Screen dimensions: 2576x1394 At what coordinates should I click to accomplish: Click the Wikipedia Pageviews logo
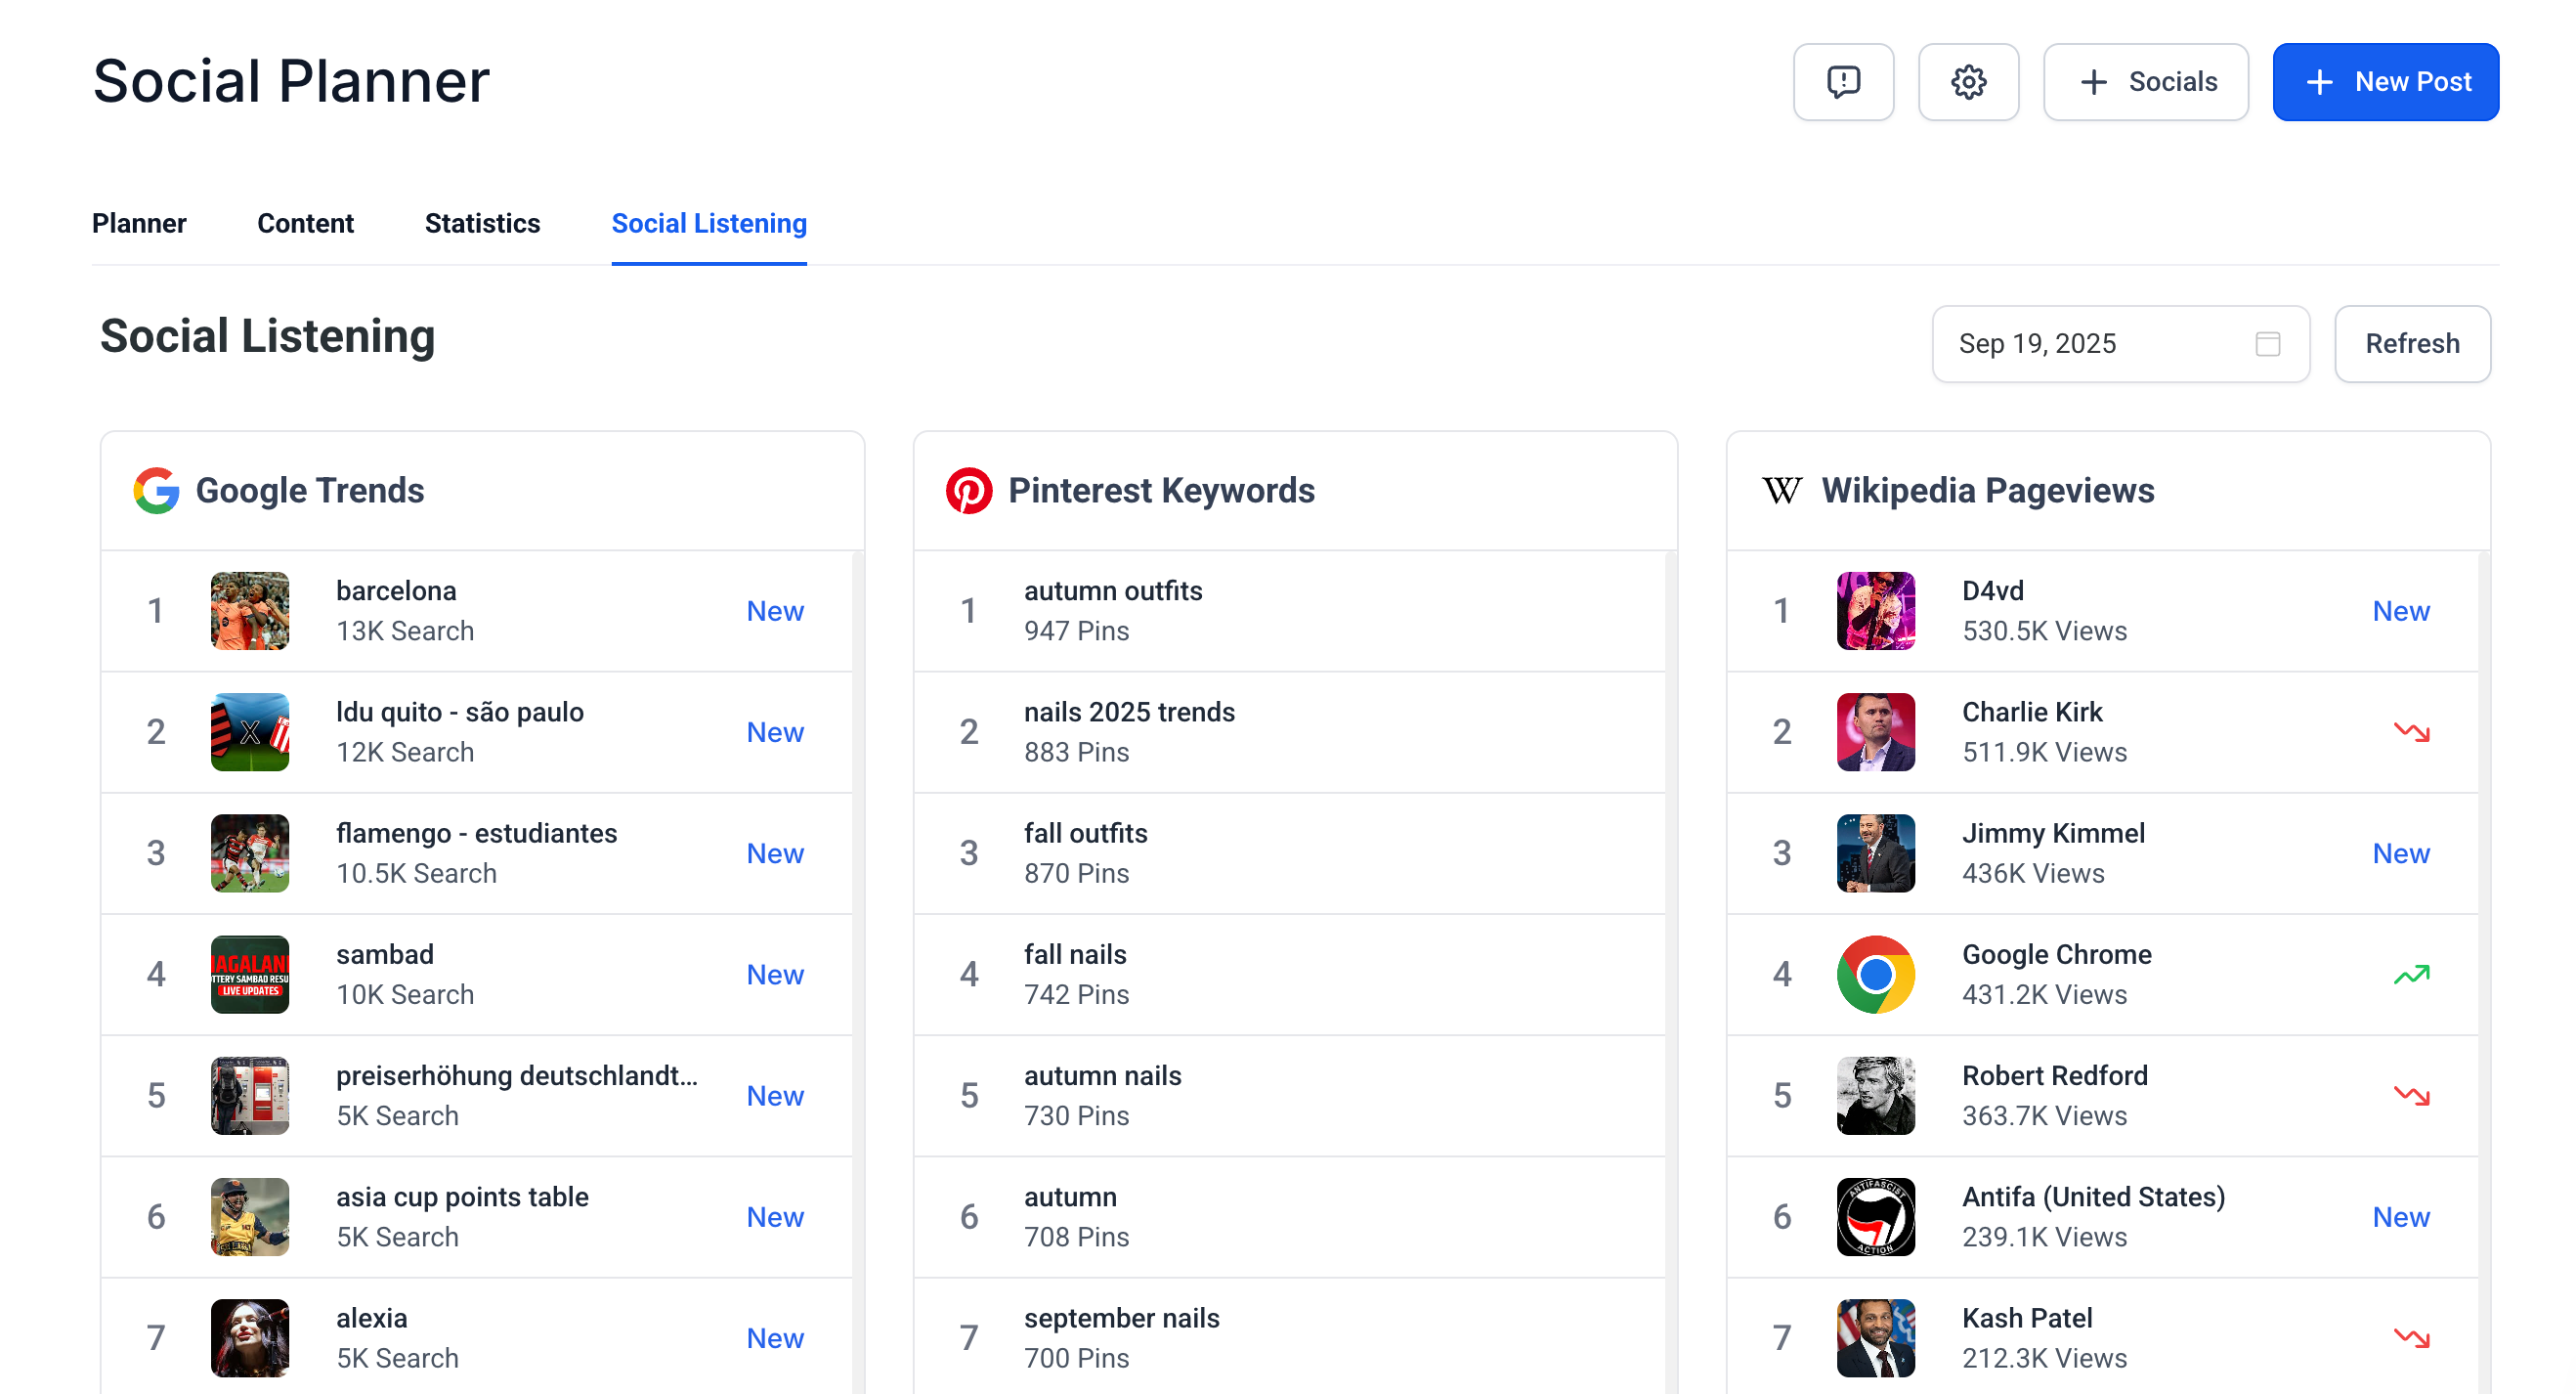(1785, 490)
